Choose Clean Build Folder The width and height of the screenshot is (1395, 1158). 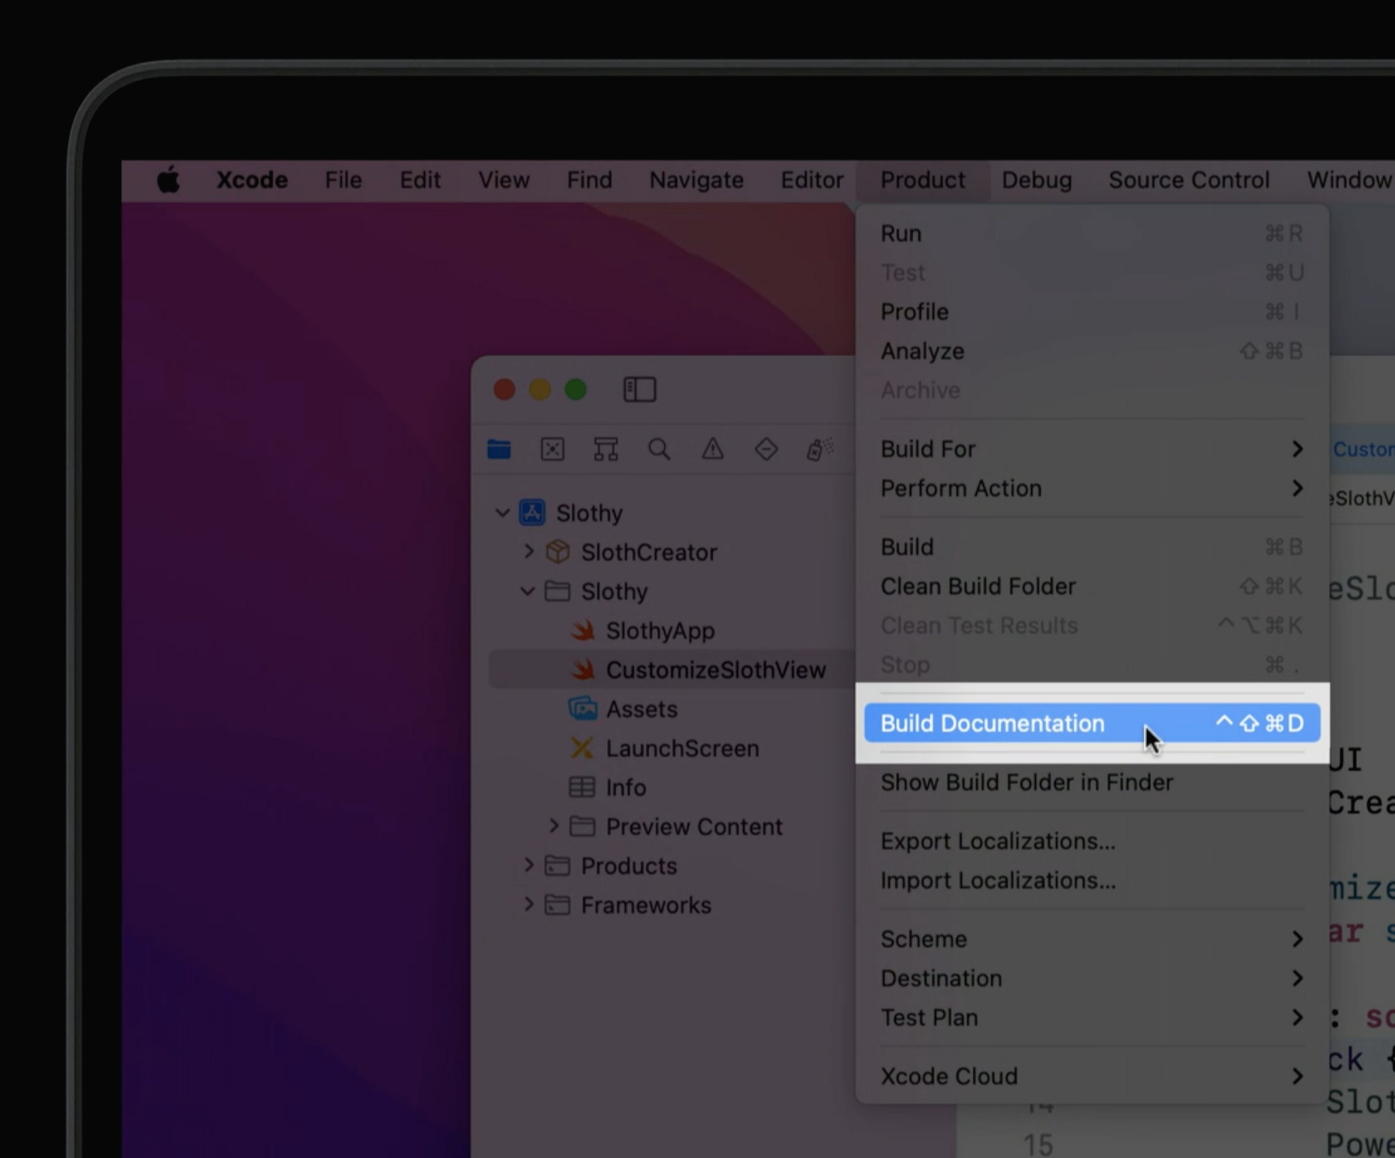(1092, 586)
